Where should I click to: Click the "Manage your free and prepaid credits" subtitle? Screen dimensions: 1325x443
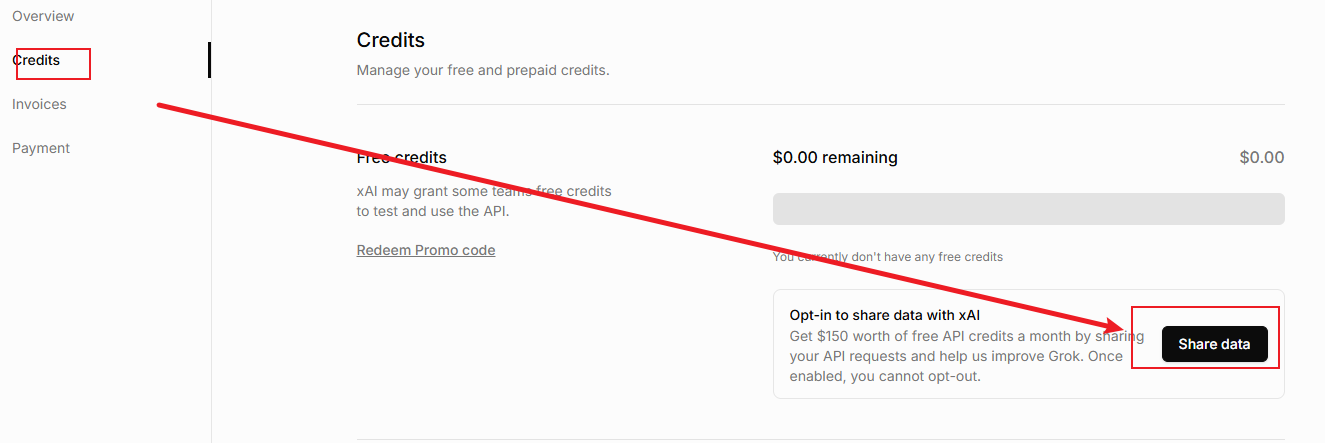tap(483, 70)
